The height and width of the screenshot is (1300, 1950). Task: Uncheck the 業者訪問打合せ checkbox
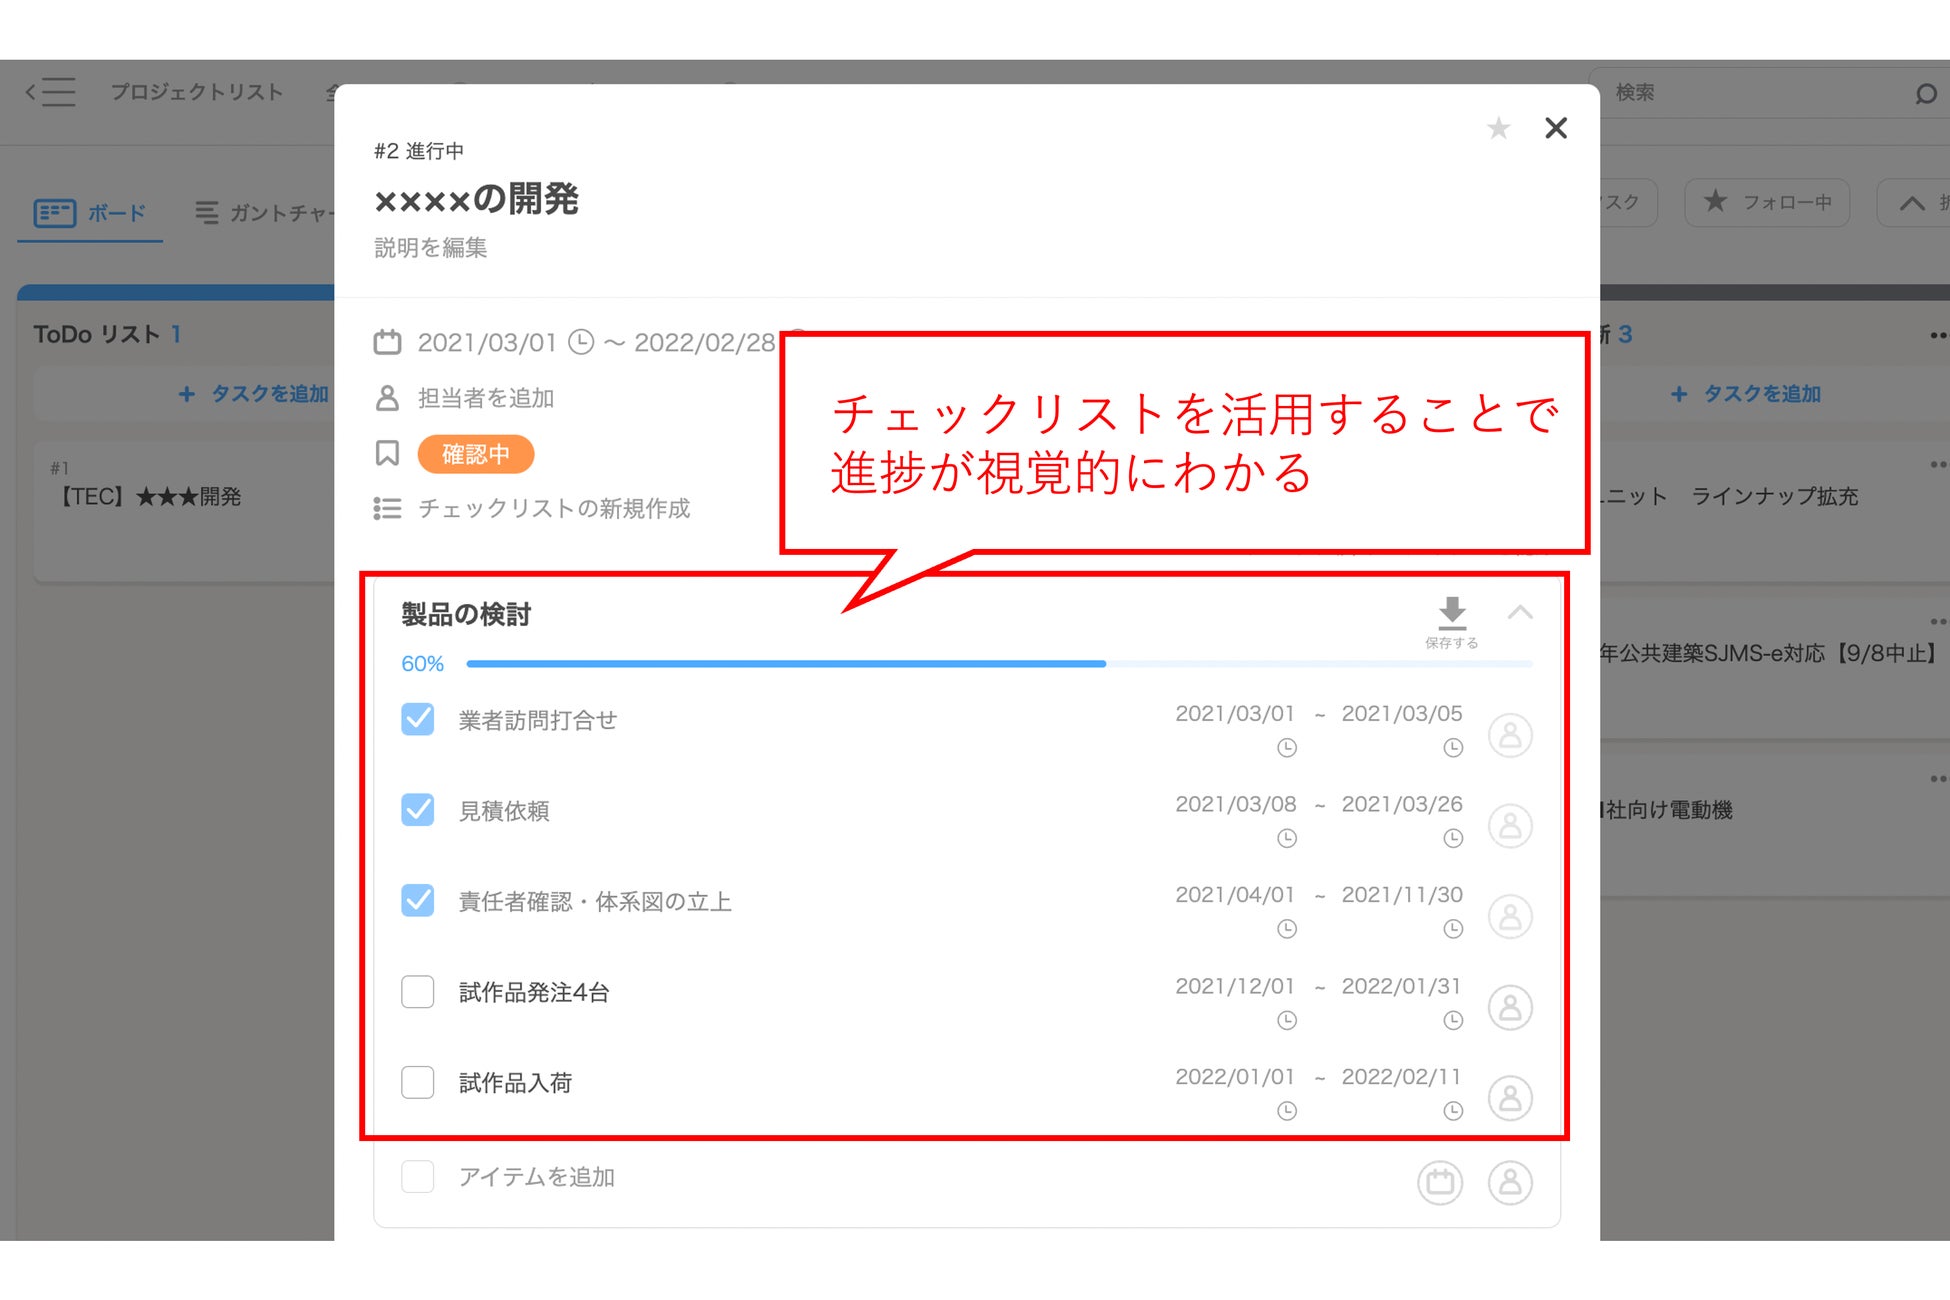(418, 719)
